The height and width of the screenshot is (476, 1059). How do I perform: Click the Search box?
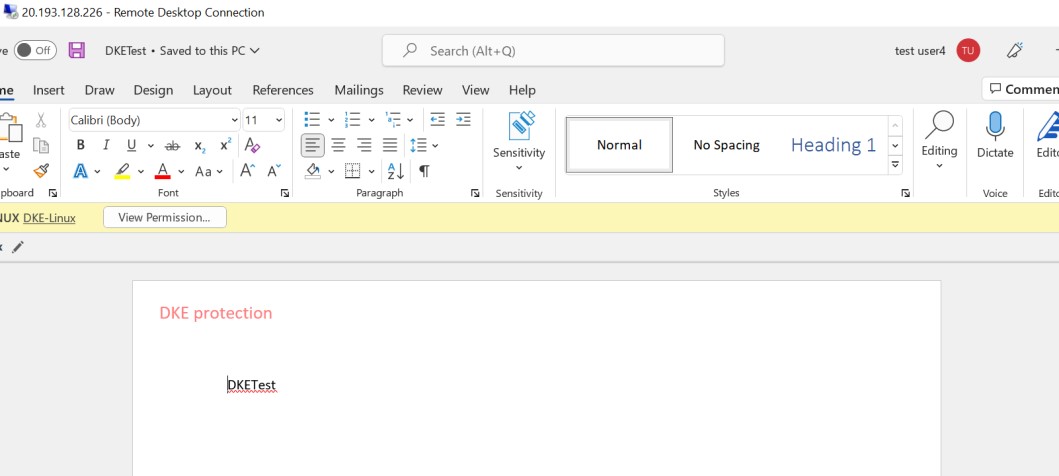click(x=553, y=51)
